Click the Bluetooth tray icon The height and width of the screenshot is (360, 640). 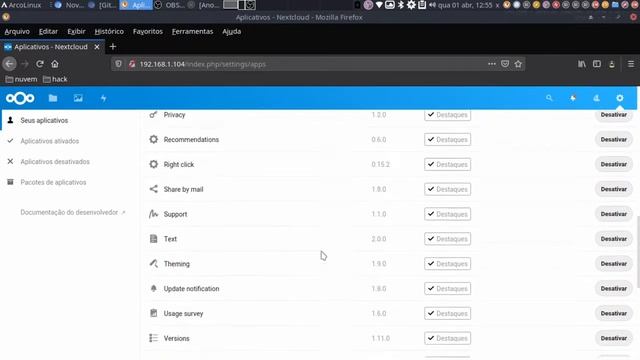[401, 5]
